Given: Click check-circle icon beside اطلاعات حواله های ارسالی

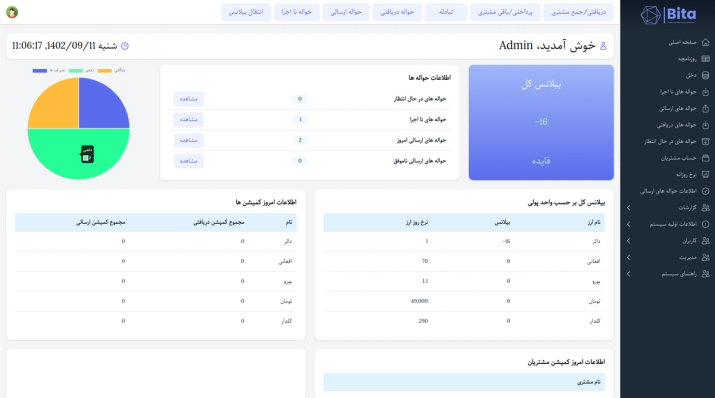Looking at the screenshot, I should [x=705, y=191].
